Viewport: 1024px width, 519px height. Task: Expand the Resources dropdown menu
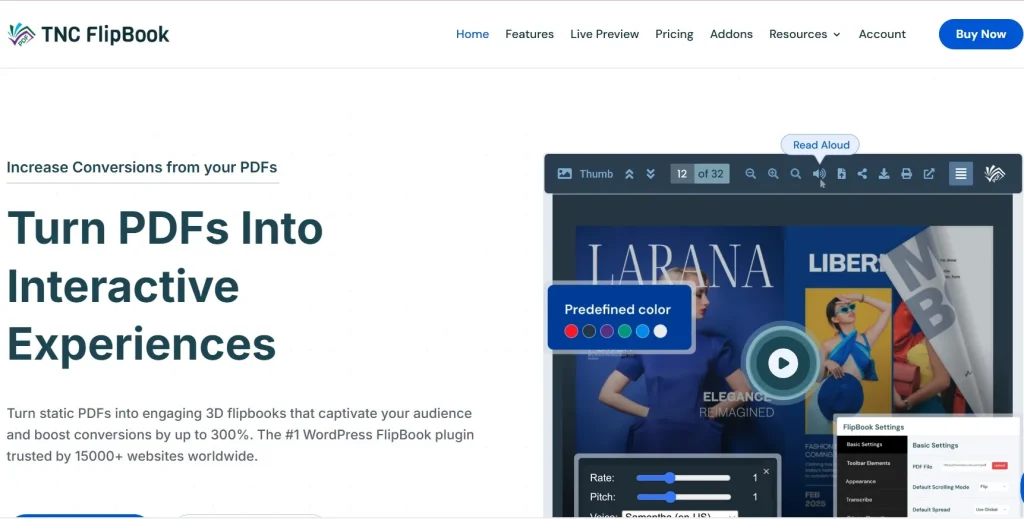(x=804, y=34)
